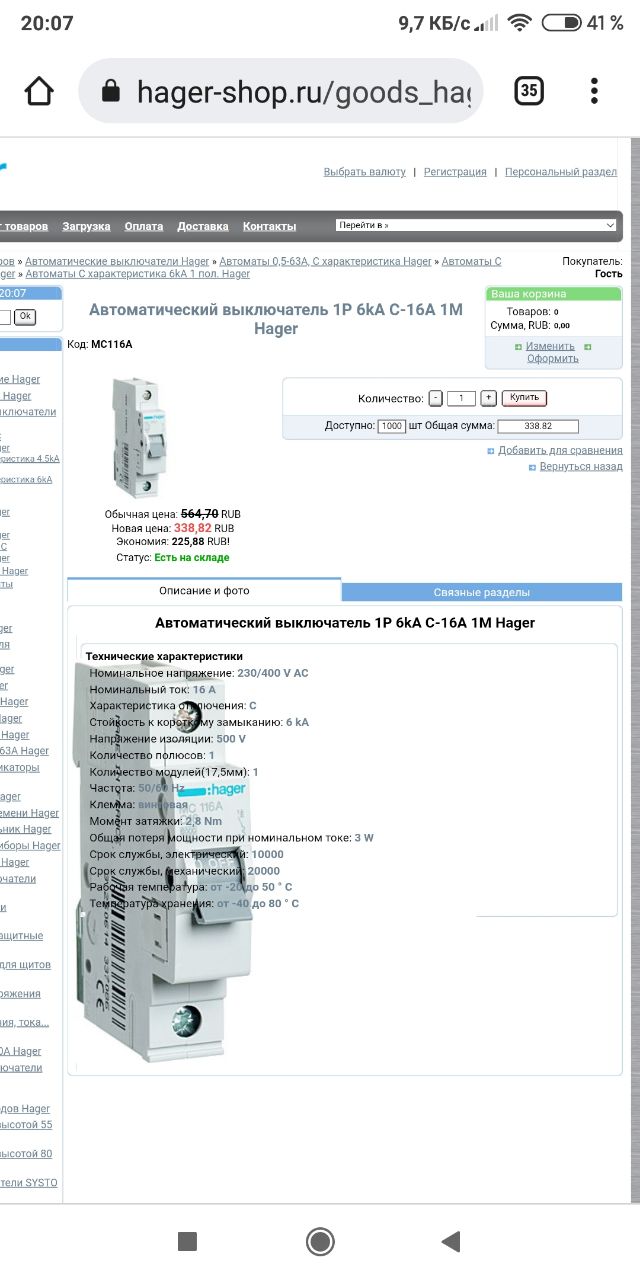
Task: Open sidebar link 'каторы'
Action: (20, 767)
